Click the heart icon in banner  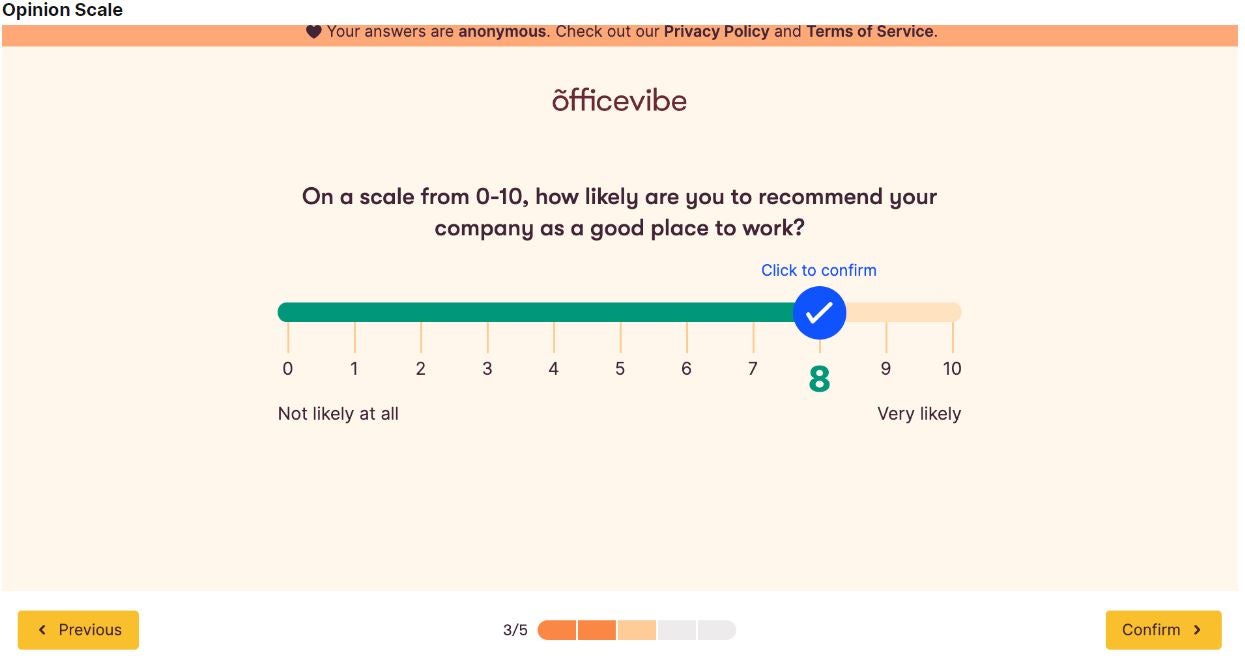(x=313, y=32)
